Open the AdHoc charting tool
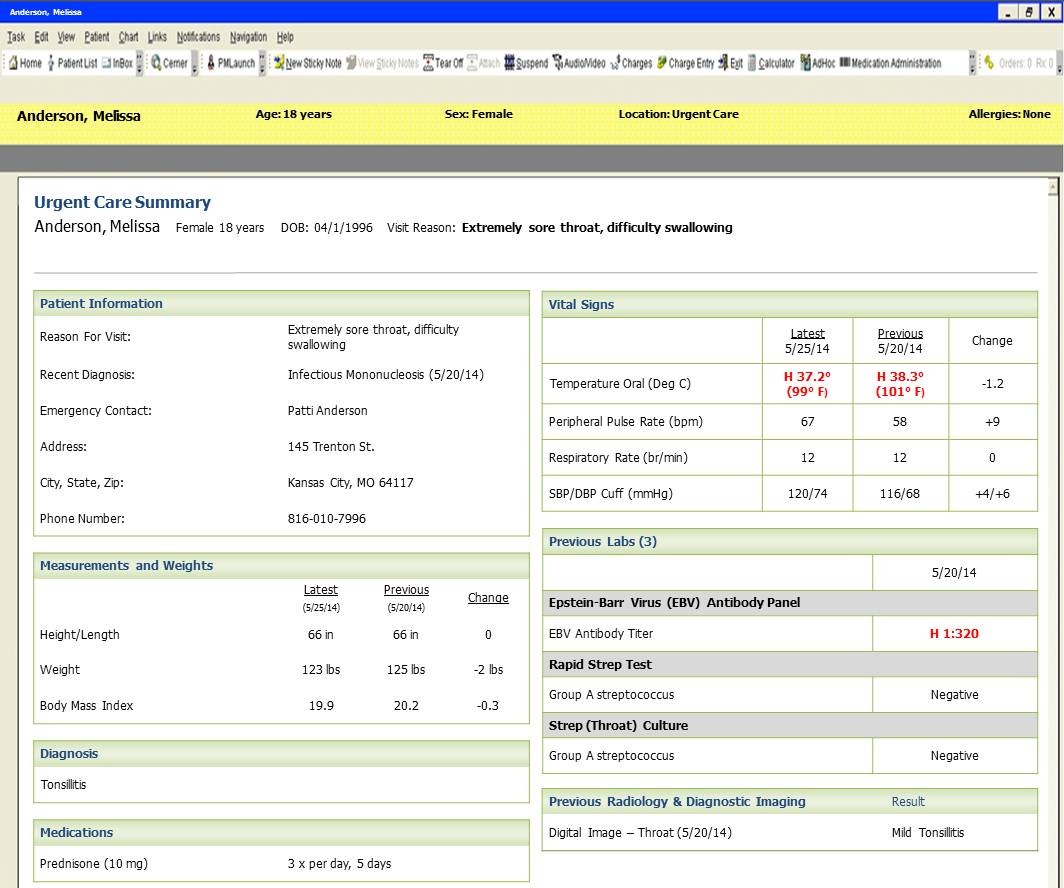Viewport: 1064px width, 888px height. click(x=817, y=63)
